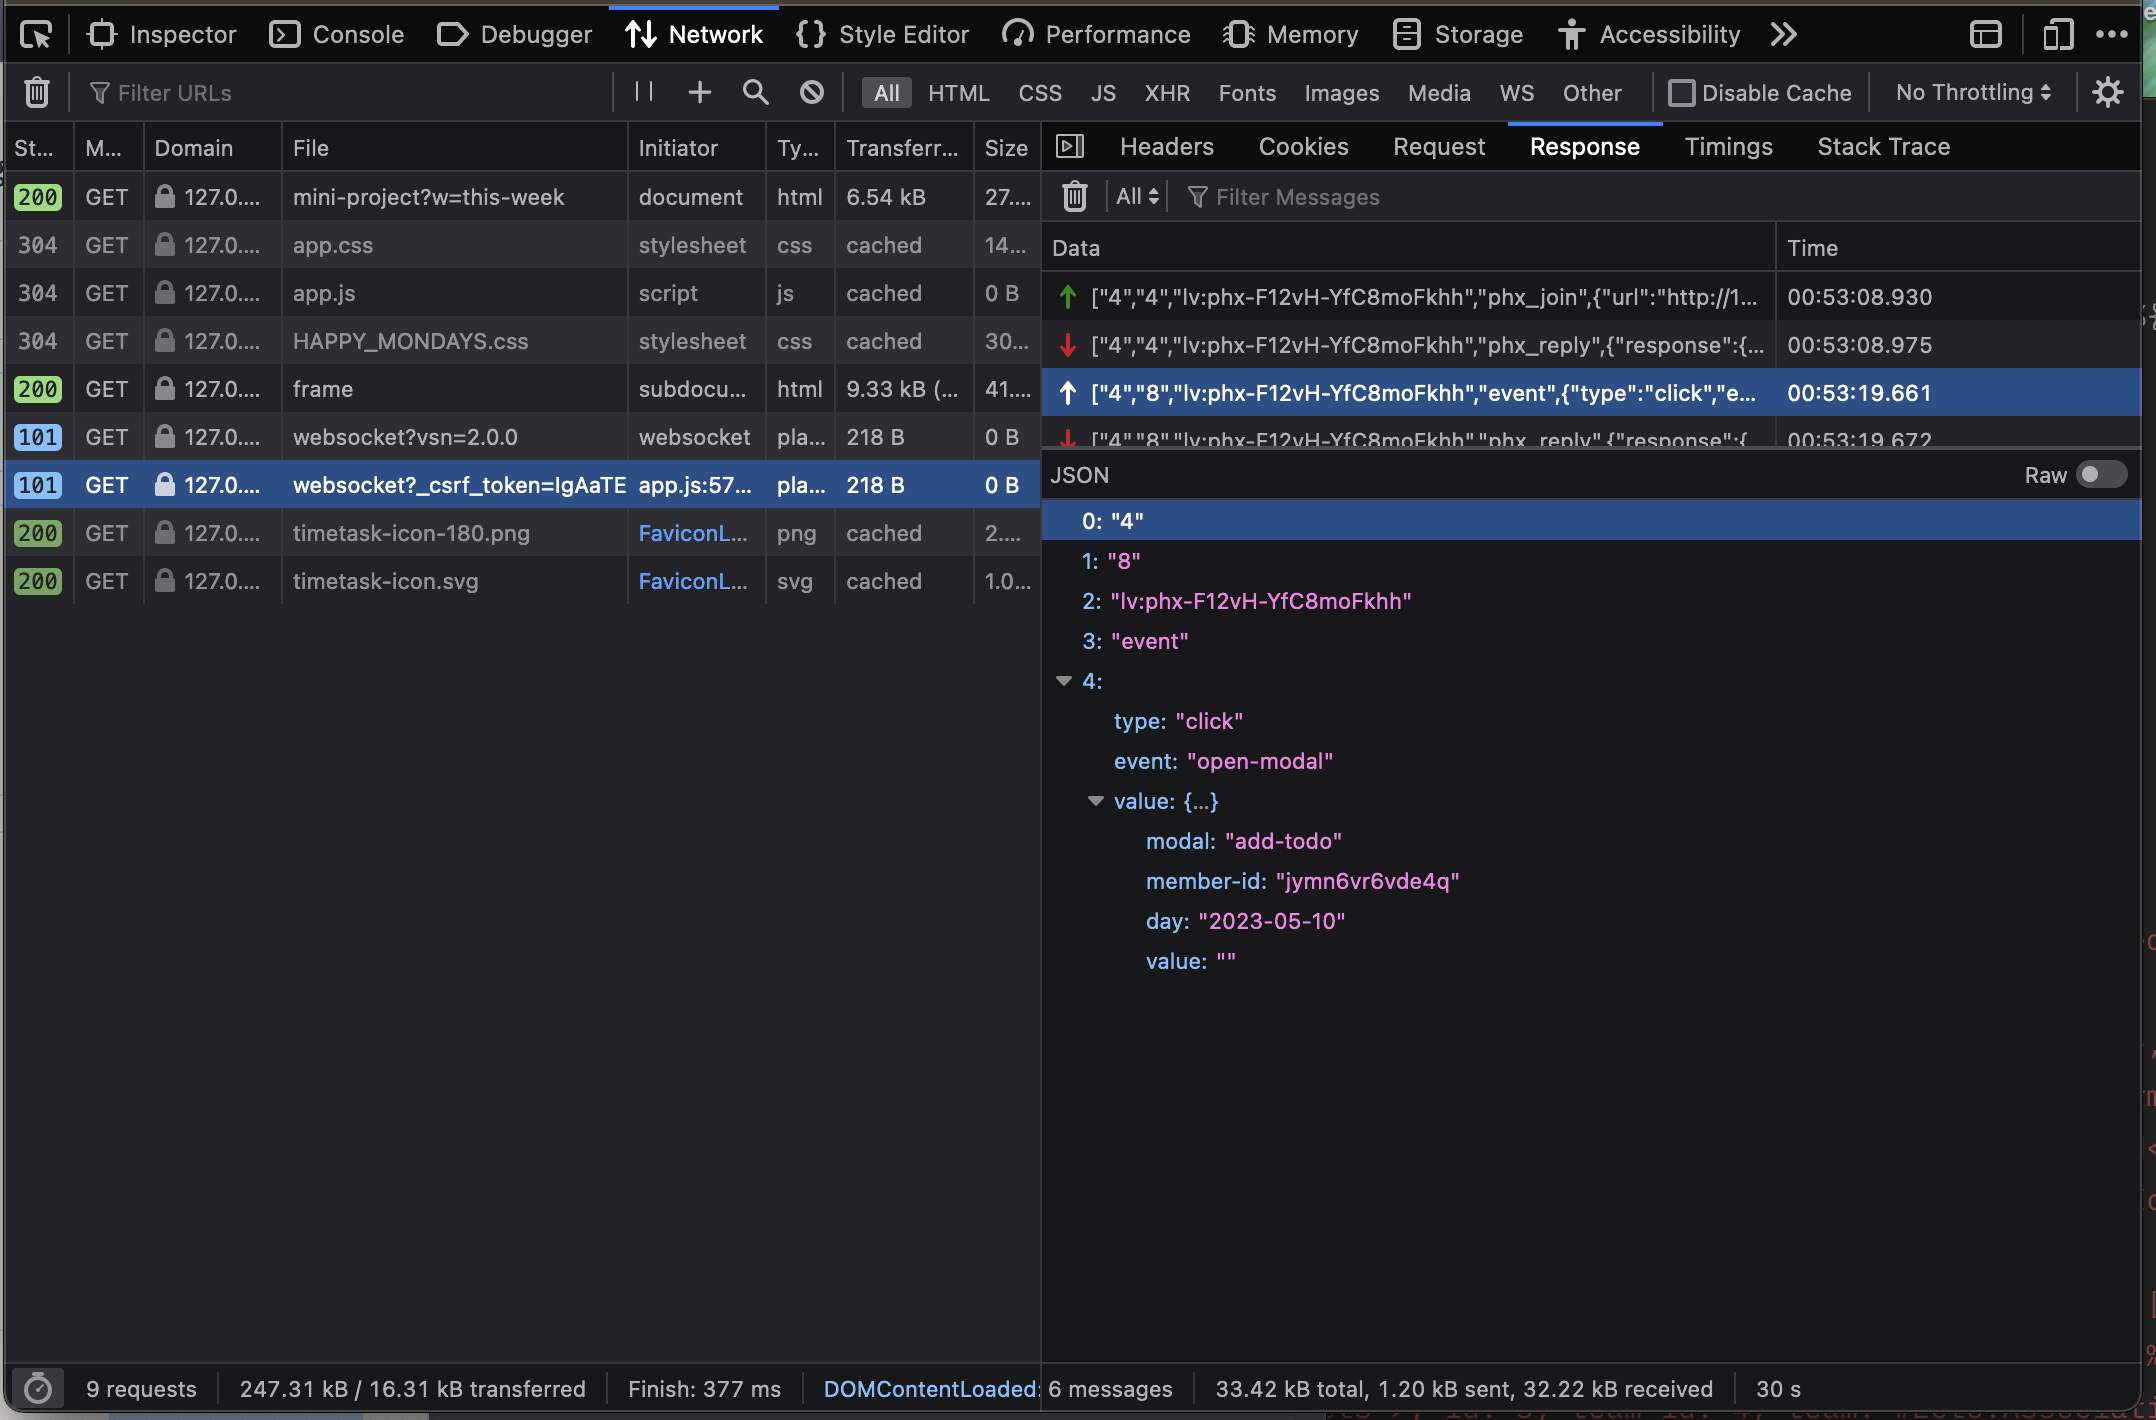
Task: Open the All message type dropdown
Action: [1137, 197]
